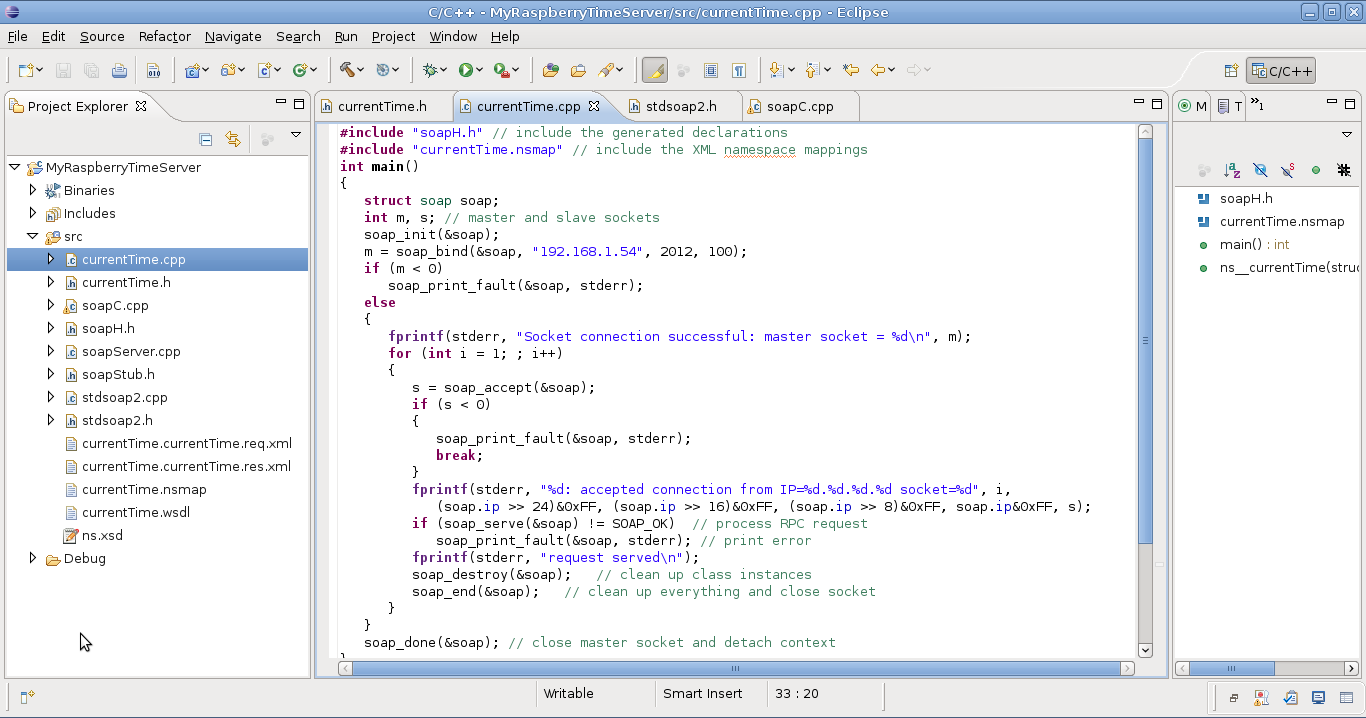Click the Show Whitespace Characters icon
The image size is (1366, 718).
tap(740, 70)
